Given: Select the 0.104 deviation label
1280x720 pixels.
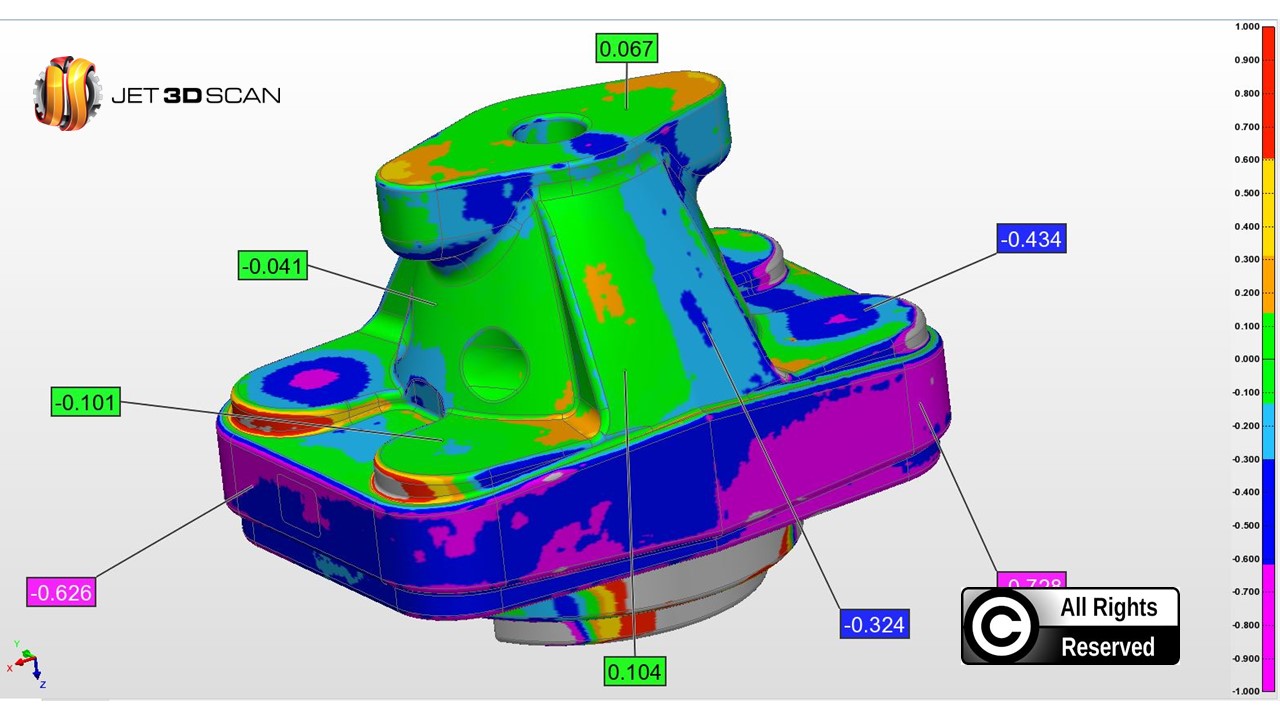Looking at the screenshot, I should click(x=634, y=672).
